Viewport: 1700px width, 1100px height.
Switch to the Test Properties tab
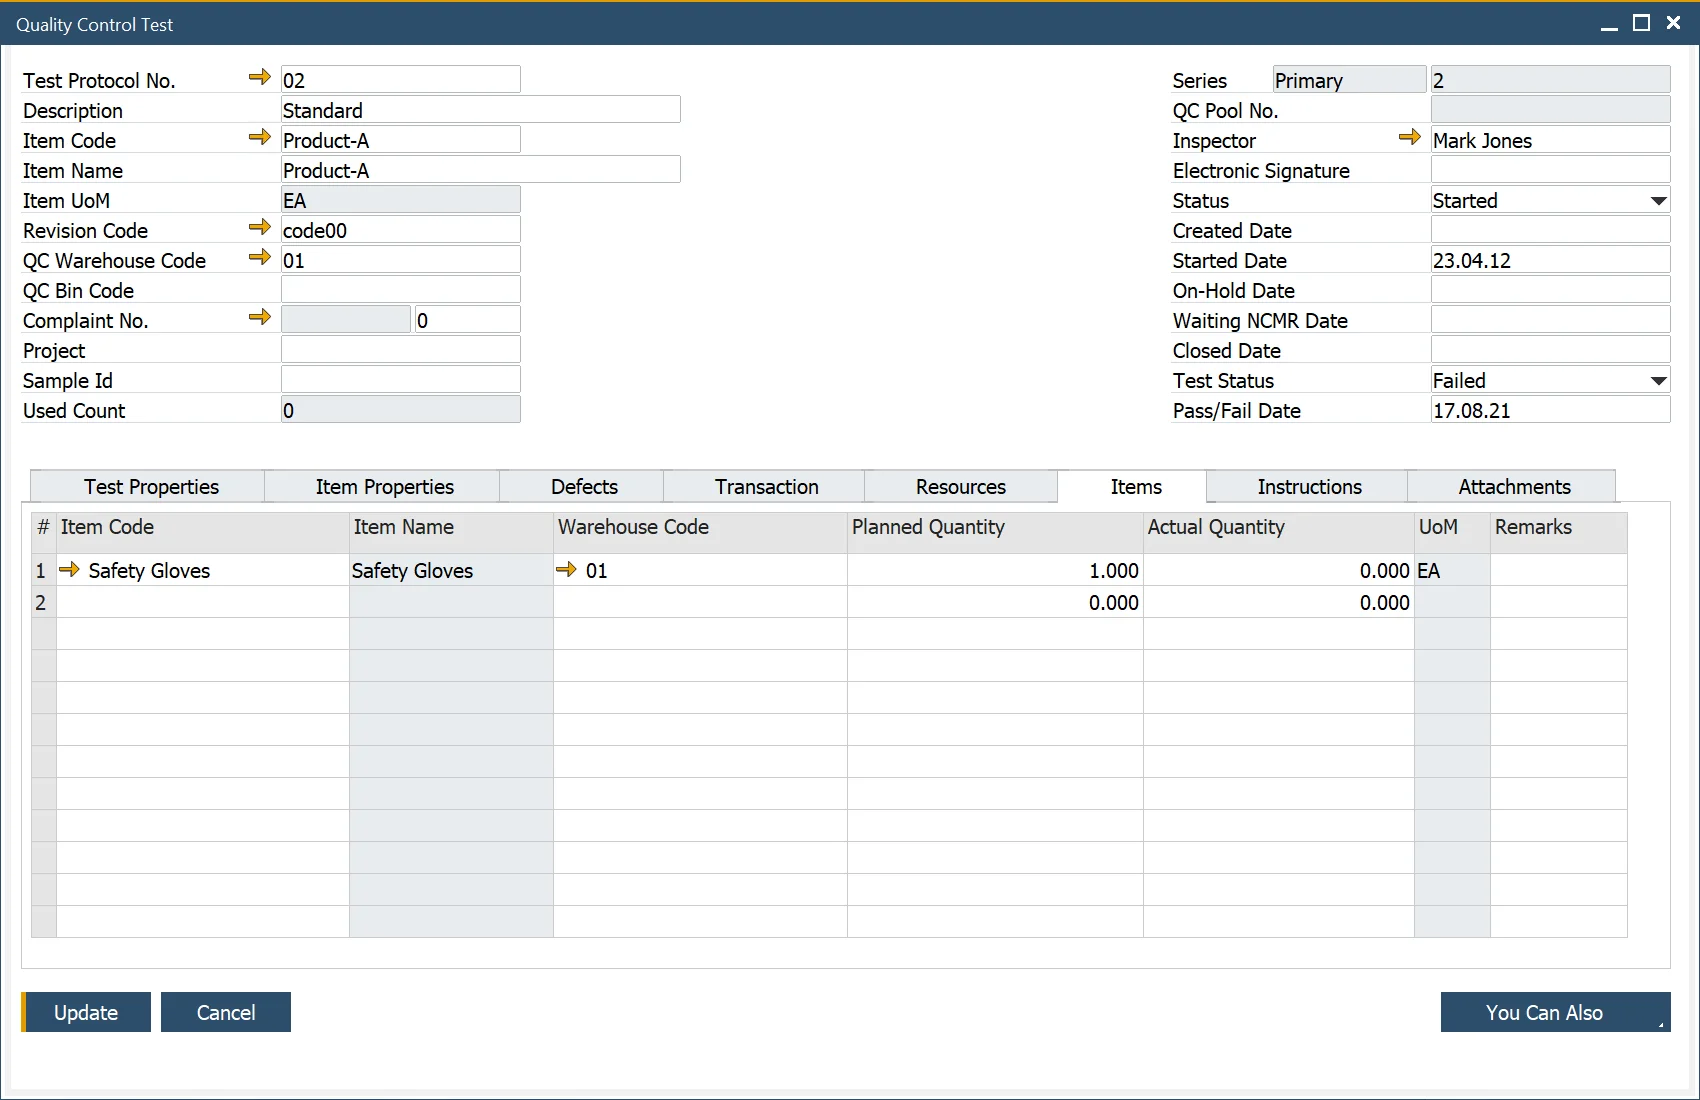(151, 487)
